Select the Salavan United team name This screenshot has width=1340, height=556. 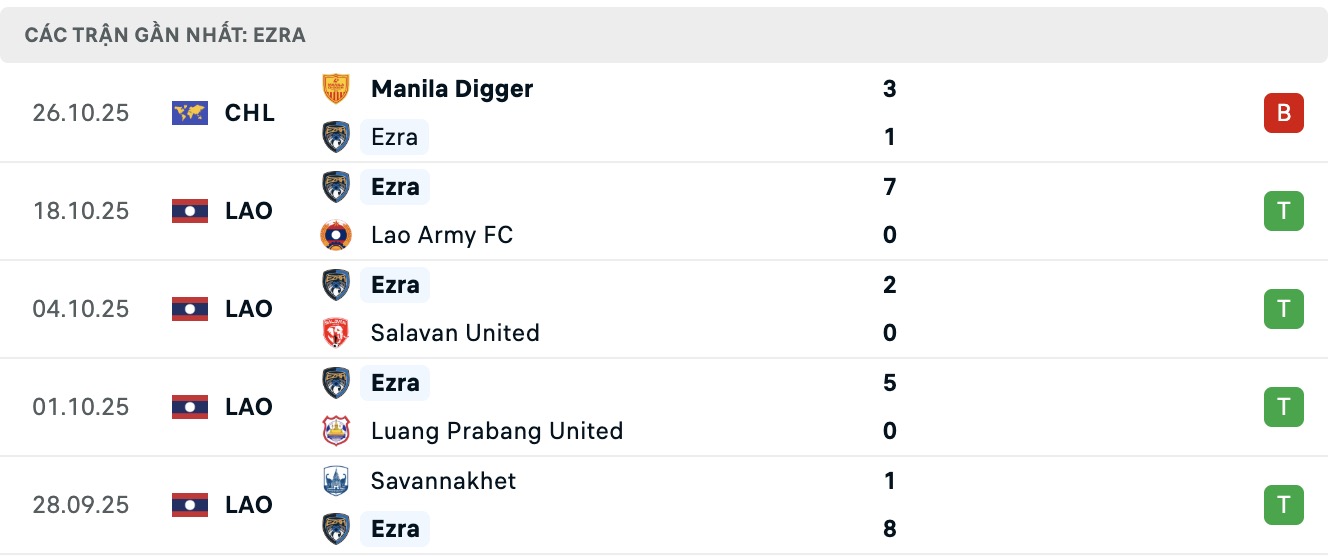pyautogui.click(x=454, y=333)
